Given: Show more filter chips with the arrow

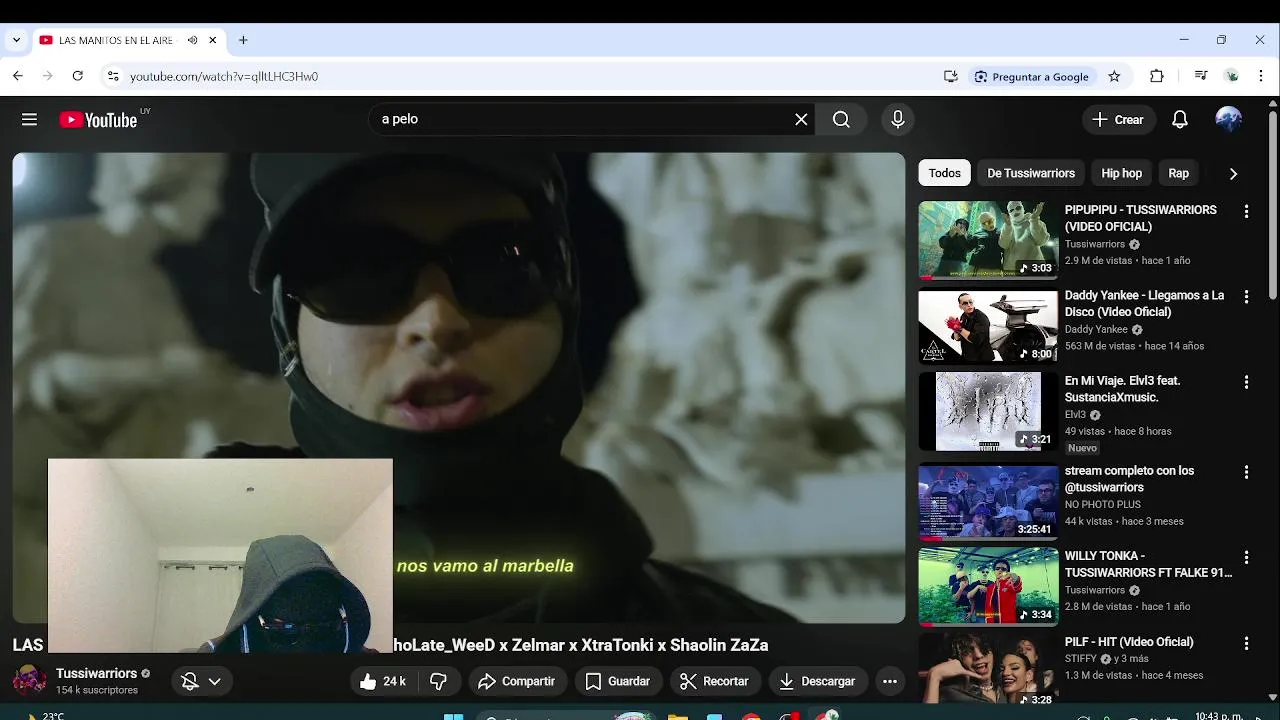Looking at the screenshot, I should [1233, 173].
